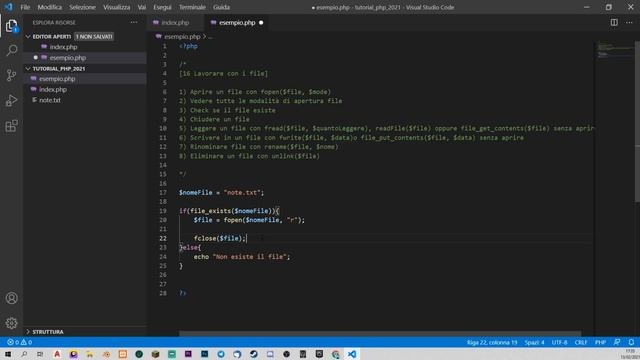Click the file_exists function call on line 19
Viewport: 640px width, 360px height.
pos(210,211)
